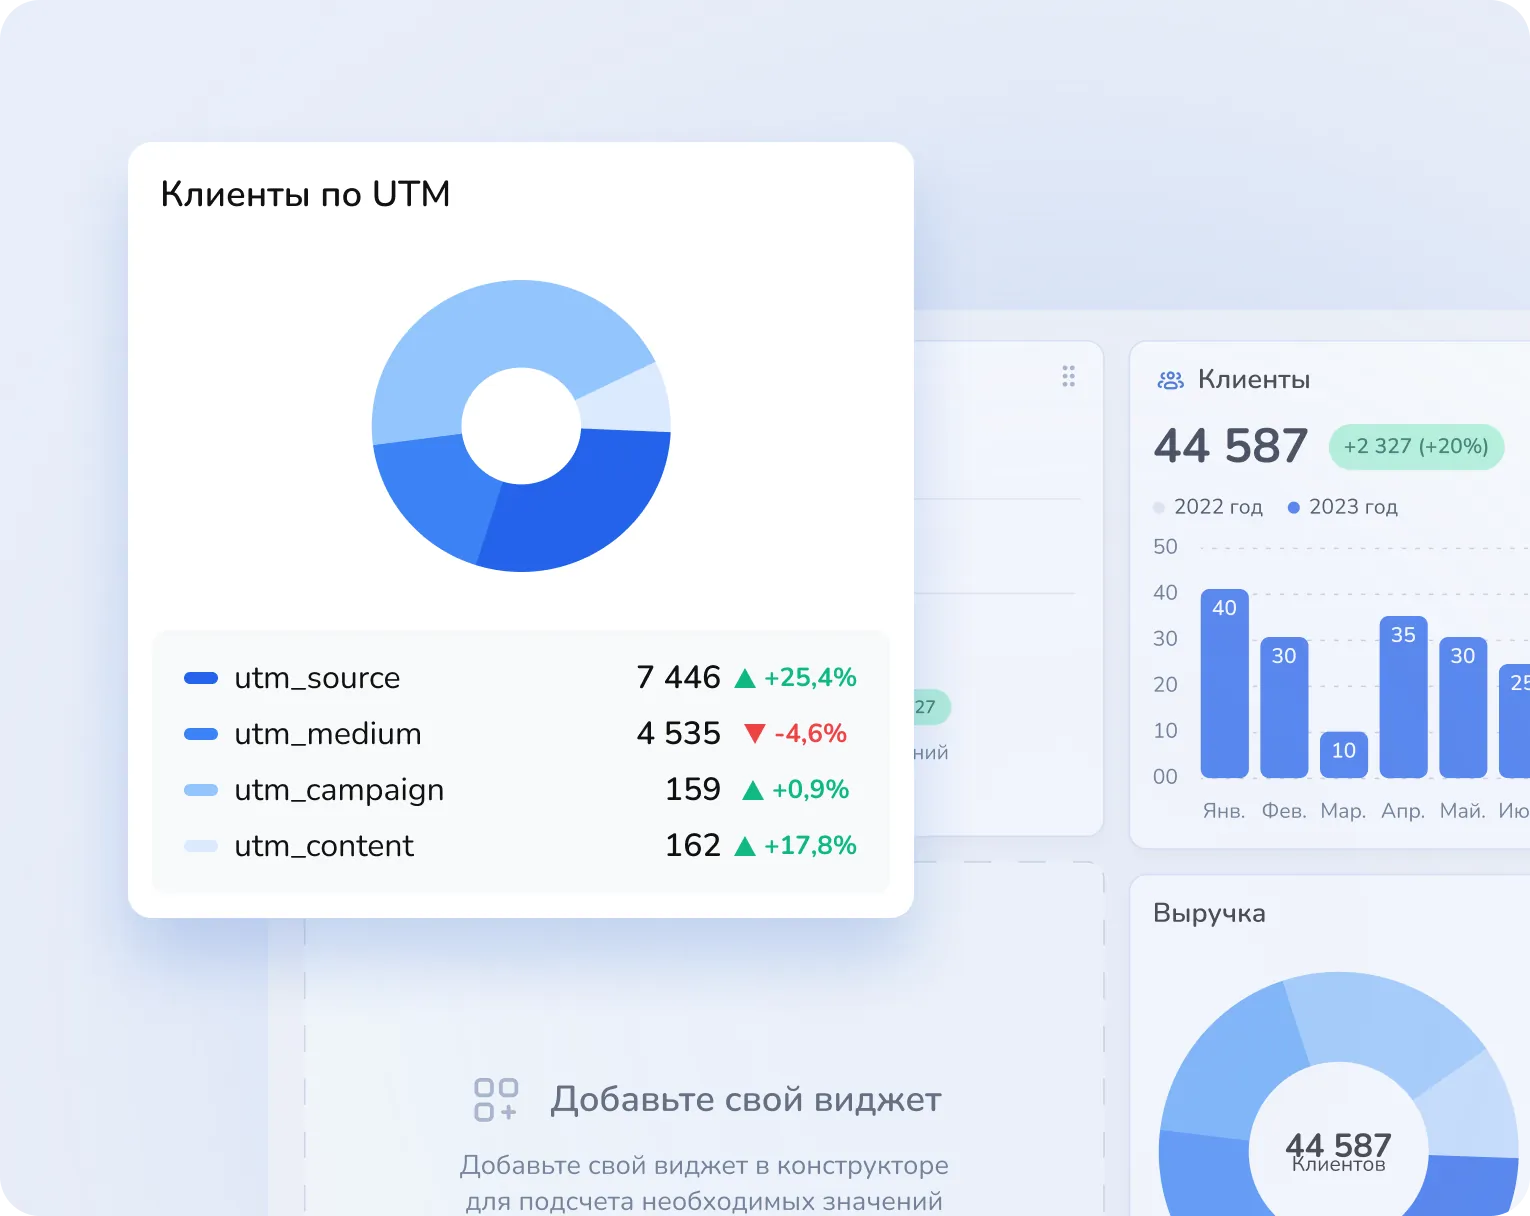Click the Клиенты по UTM card title

click(305, 194)
